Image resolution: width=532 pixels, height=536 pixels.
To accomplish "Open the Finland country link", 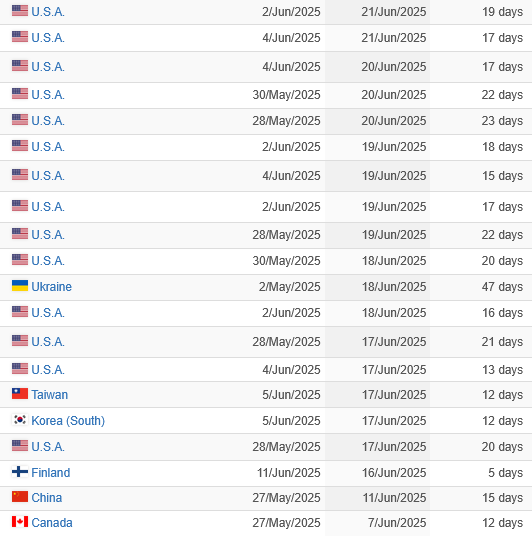I will point(51,472).
